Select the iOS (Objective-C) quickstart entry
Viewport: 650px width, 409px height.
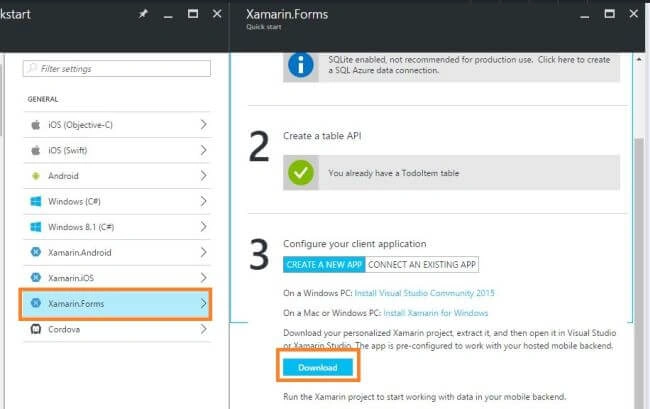click(x=117, y=125)
